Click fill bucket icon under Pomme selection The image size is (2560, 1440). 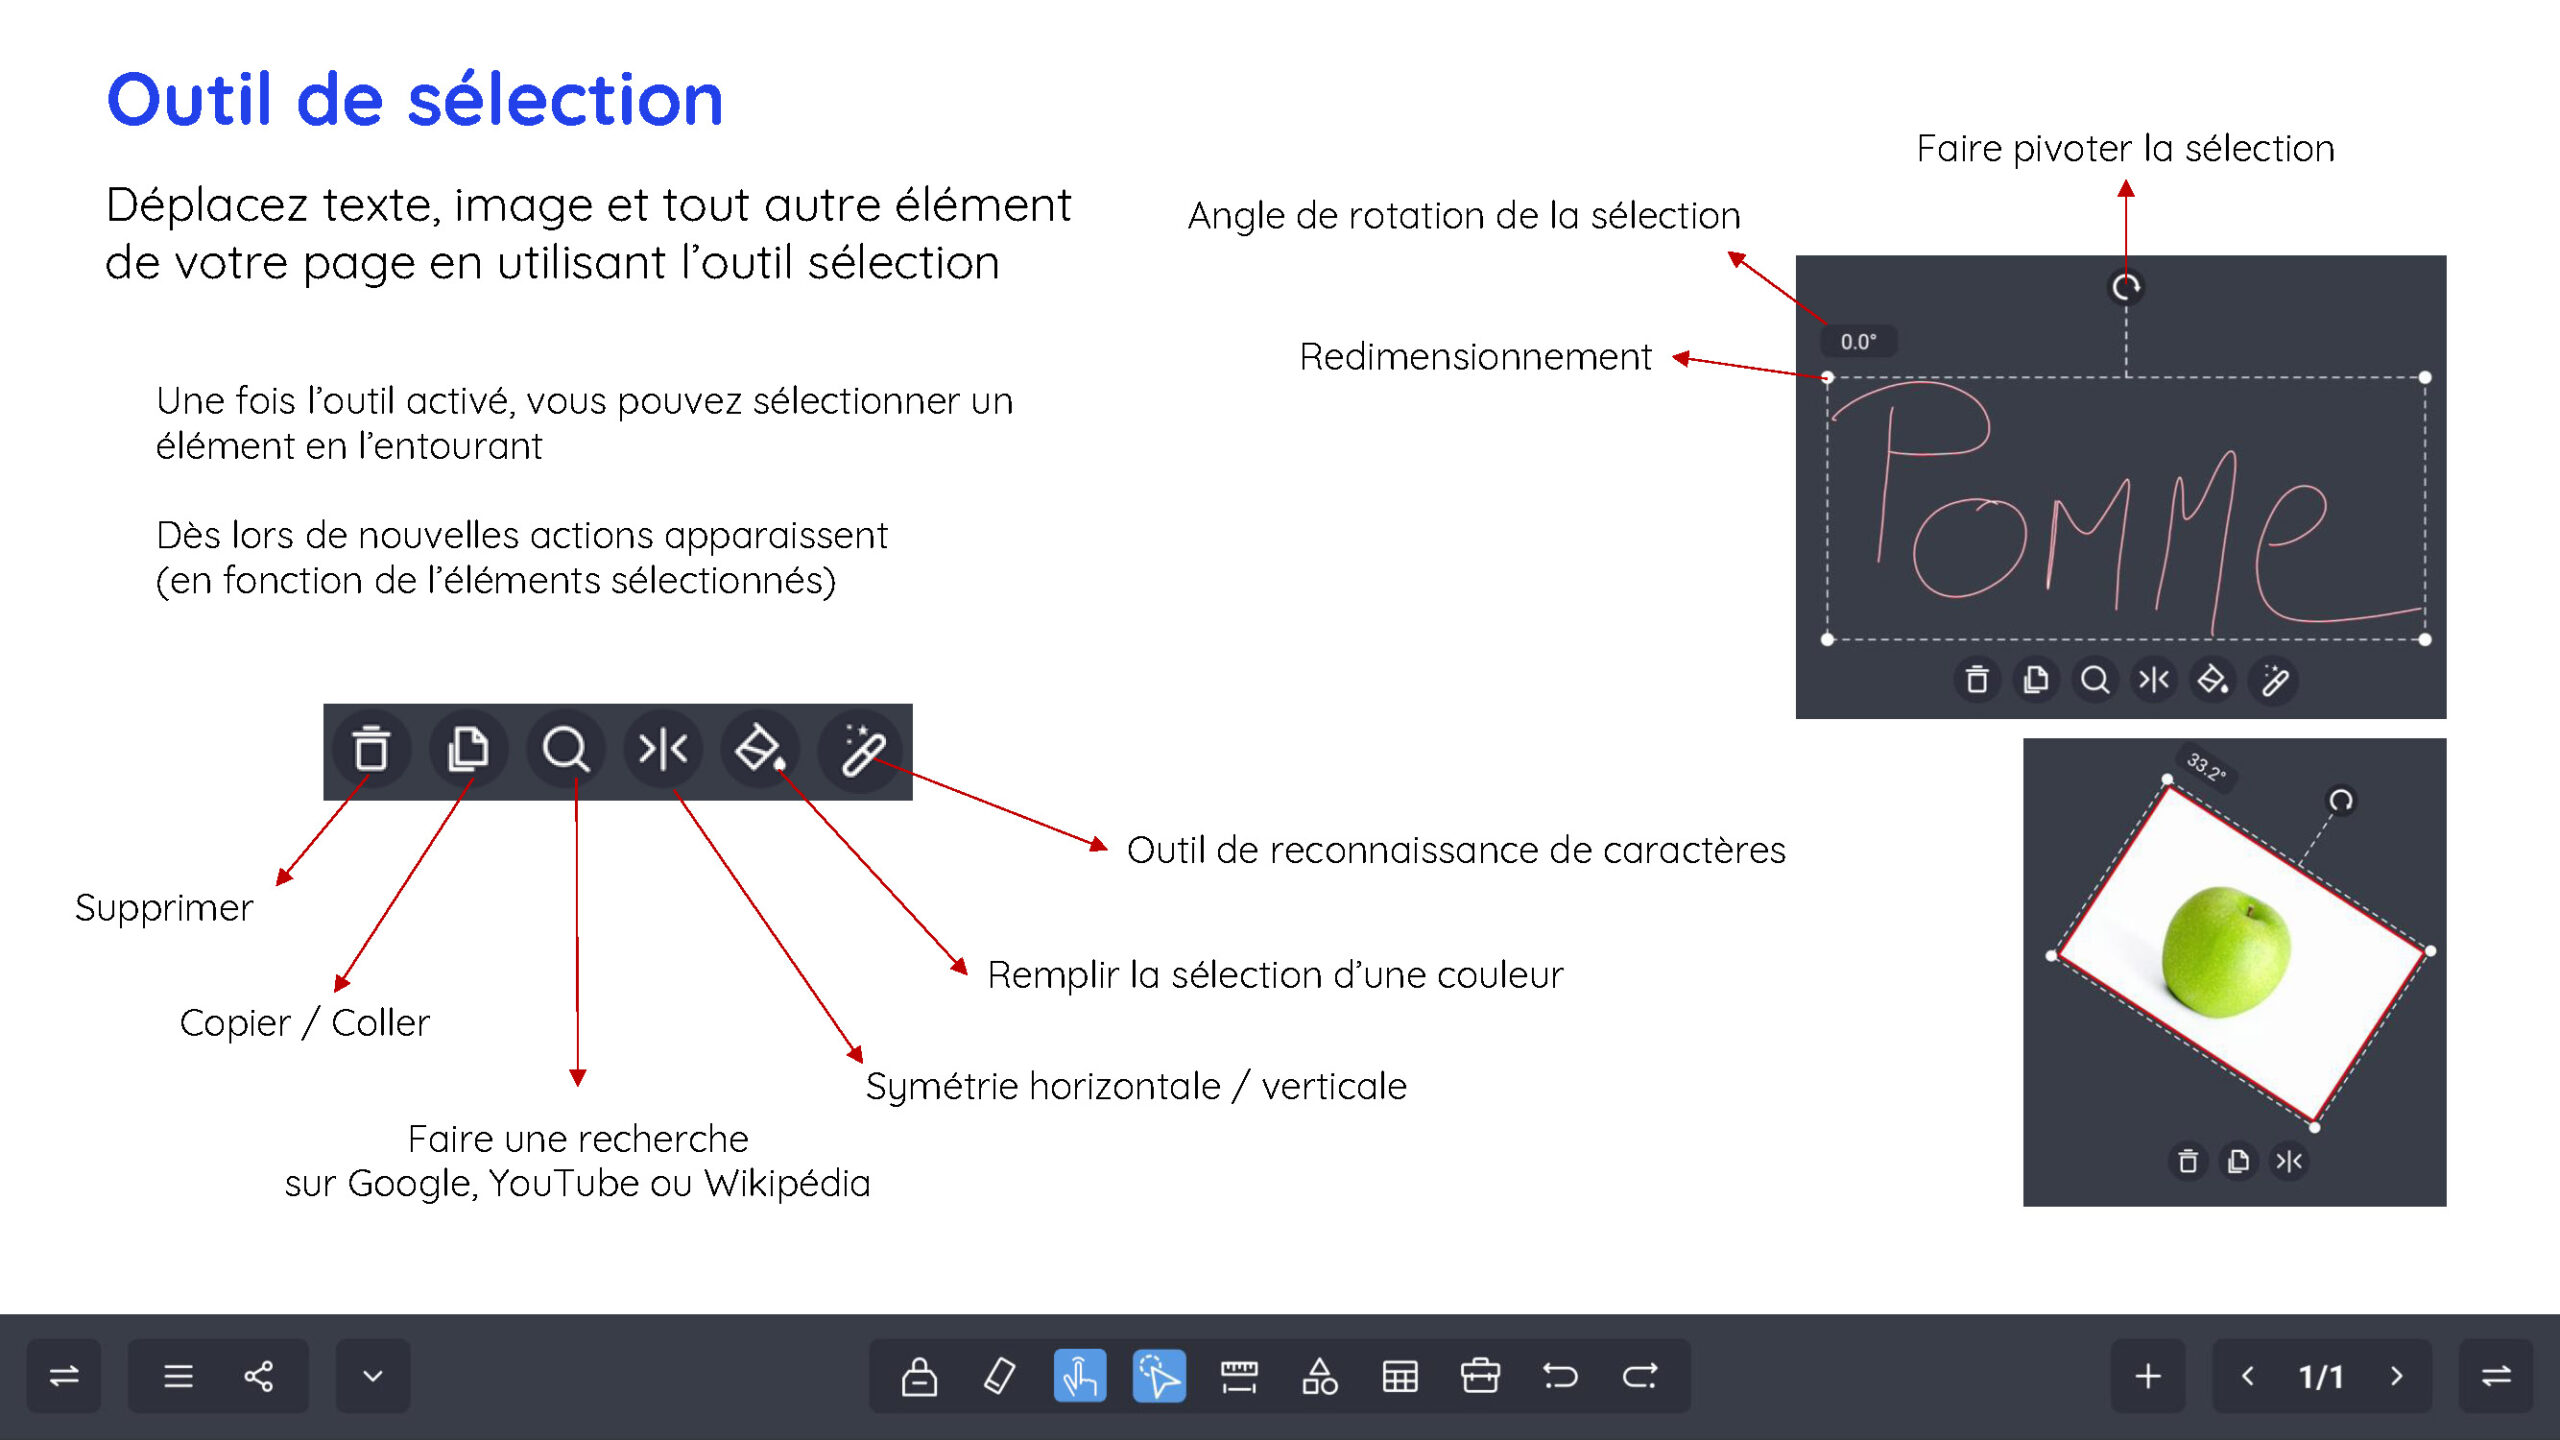click(x=2213, y=680)
